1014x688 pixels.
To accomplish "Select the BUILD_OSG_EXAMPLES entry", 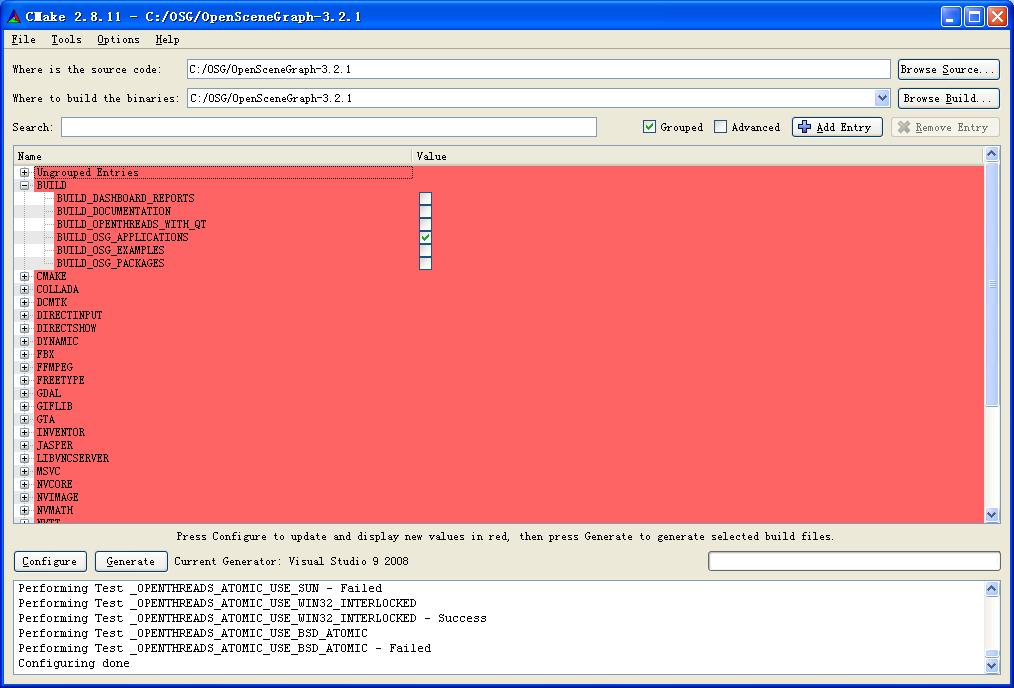I will [111, 250].
